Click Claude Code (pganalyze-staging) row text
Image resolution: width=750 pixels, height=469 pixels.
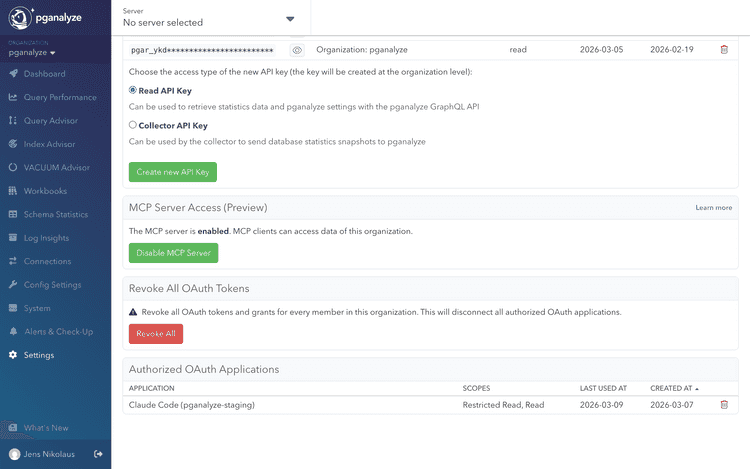click(x=191, y=405)
